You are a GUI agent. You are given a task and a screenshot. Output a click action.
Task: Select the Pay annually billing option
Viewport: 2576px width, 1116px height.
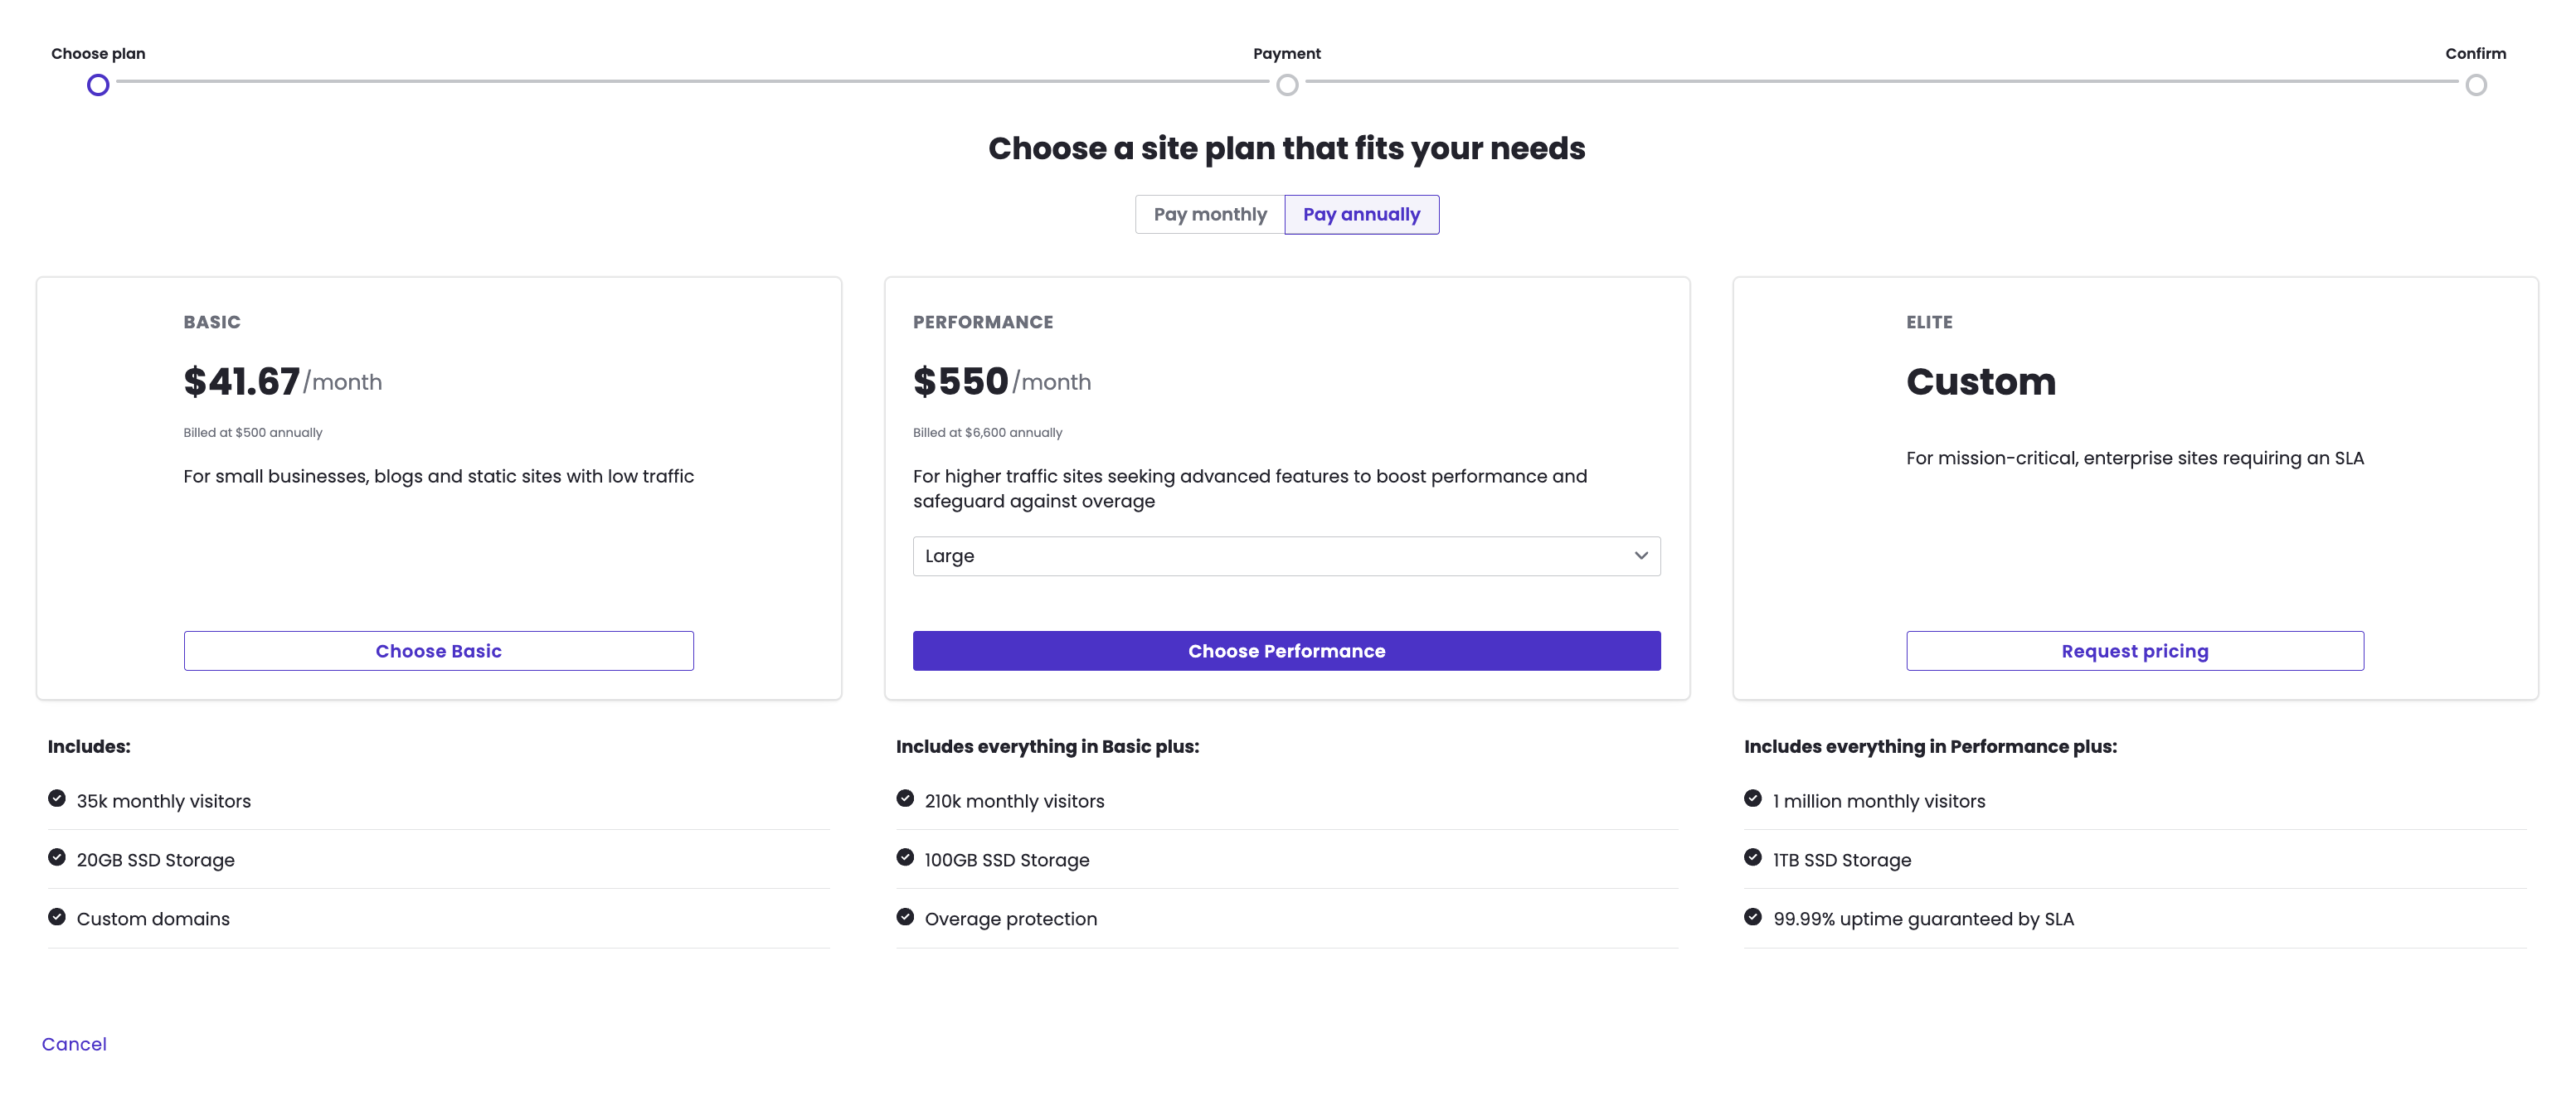click(x=1361, y=215)
